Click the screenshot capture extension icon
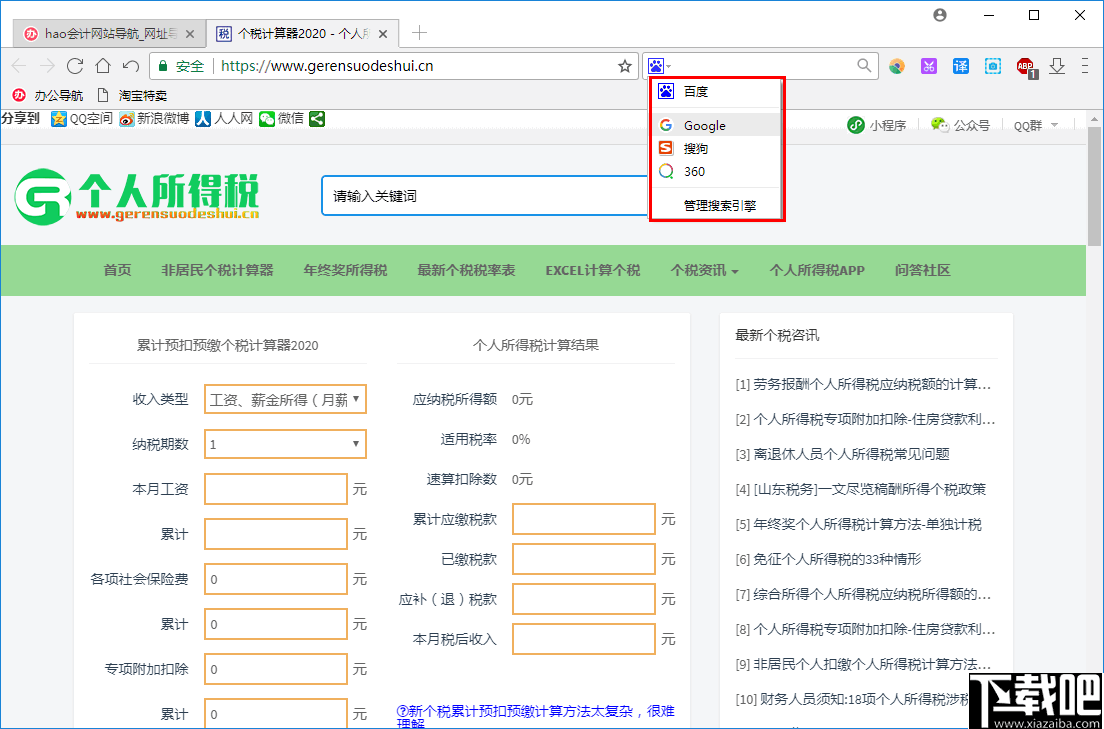Screen dimensions: 1104x729 (x=992, y=64)
